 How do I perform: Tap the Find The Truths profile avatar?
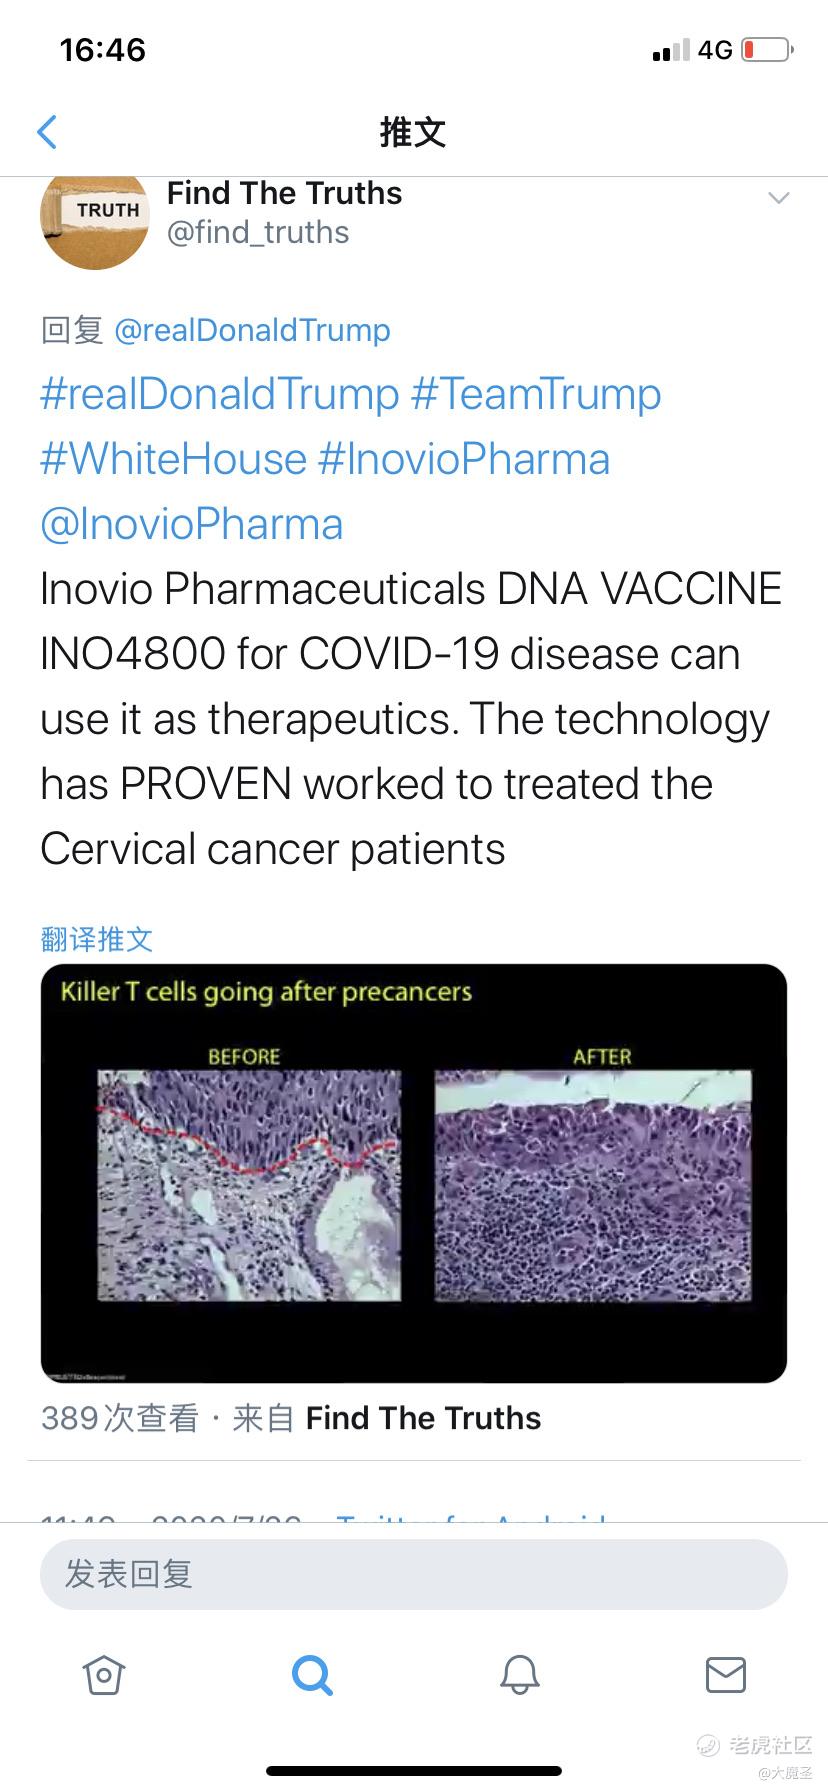click(94, 218)
